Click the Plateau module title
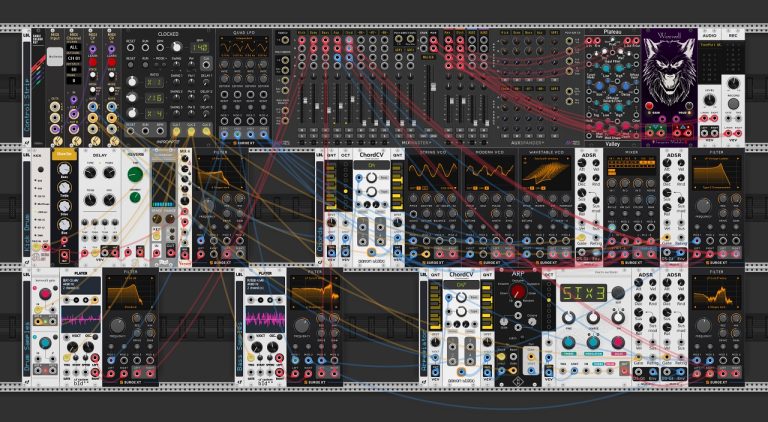The width and height of the screenshot is (768, 422). click(x=612, y=32)
